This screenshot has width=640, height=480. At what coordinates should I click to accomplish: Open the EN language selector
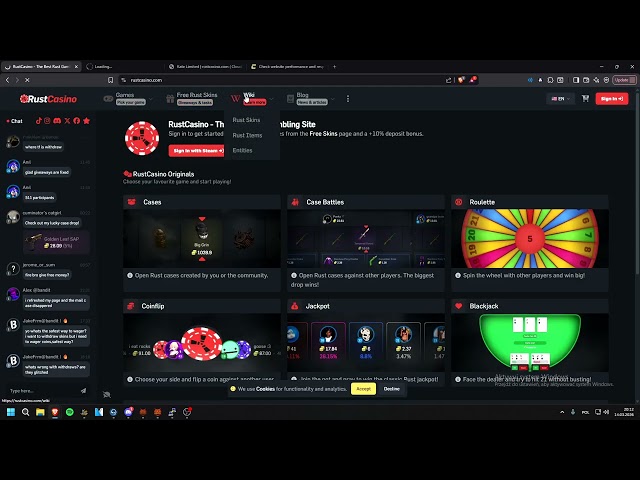coord(560,99)
